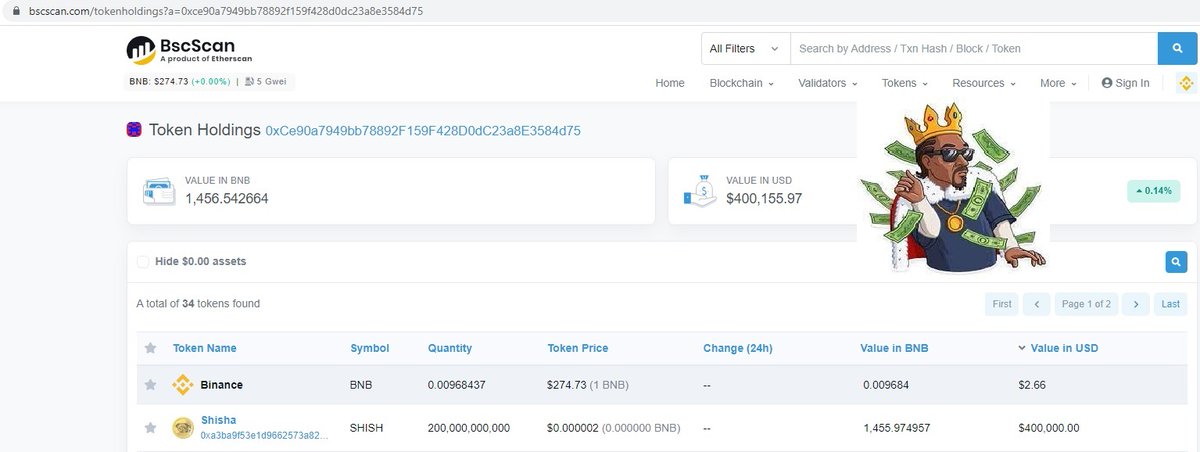
Task: Click the money bag icon in Value in USD card
Action: pos(700,190)
